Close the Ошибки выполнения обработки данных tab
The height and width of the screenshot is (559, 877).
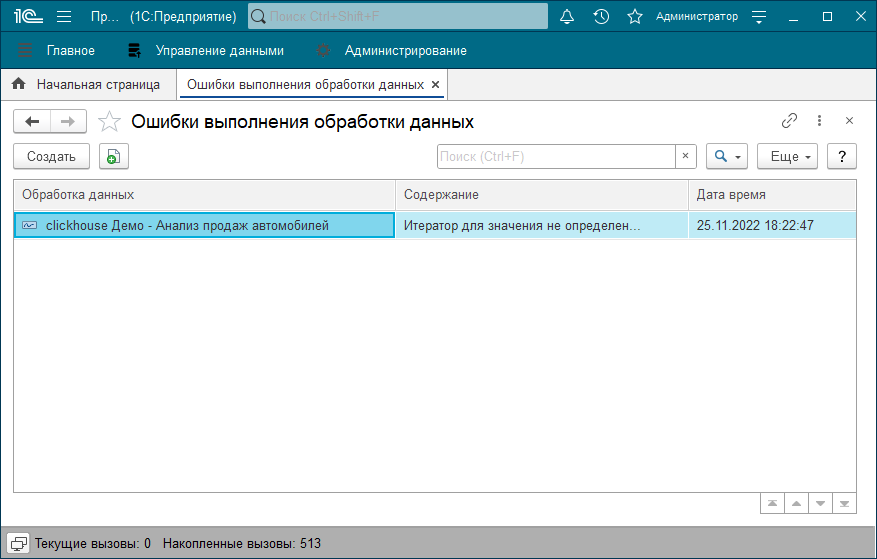coord(435,84)
